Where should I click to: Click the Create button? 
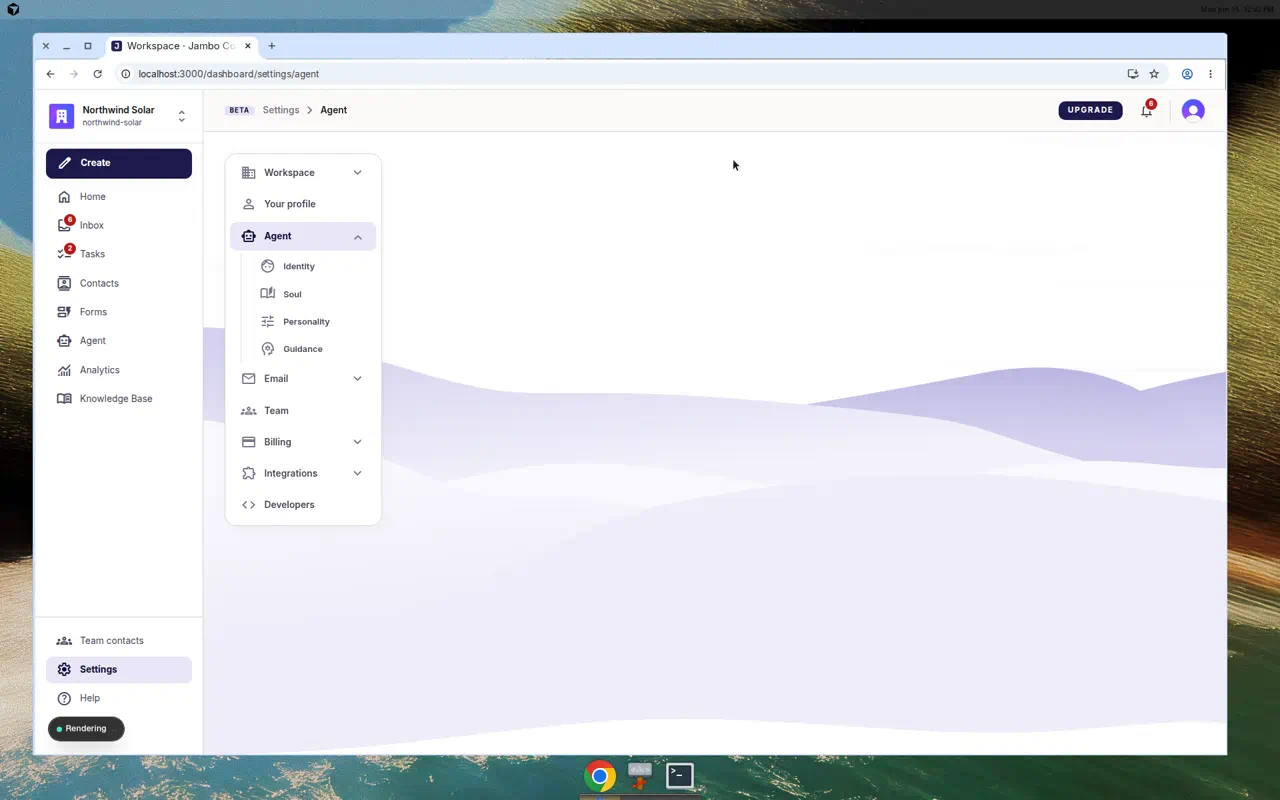[119, 163]
